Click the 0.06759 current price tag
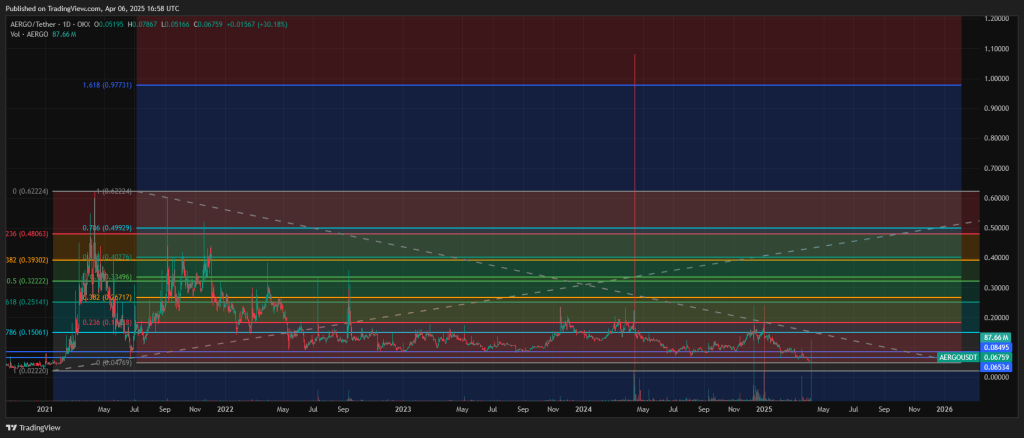 point(997,357)
